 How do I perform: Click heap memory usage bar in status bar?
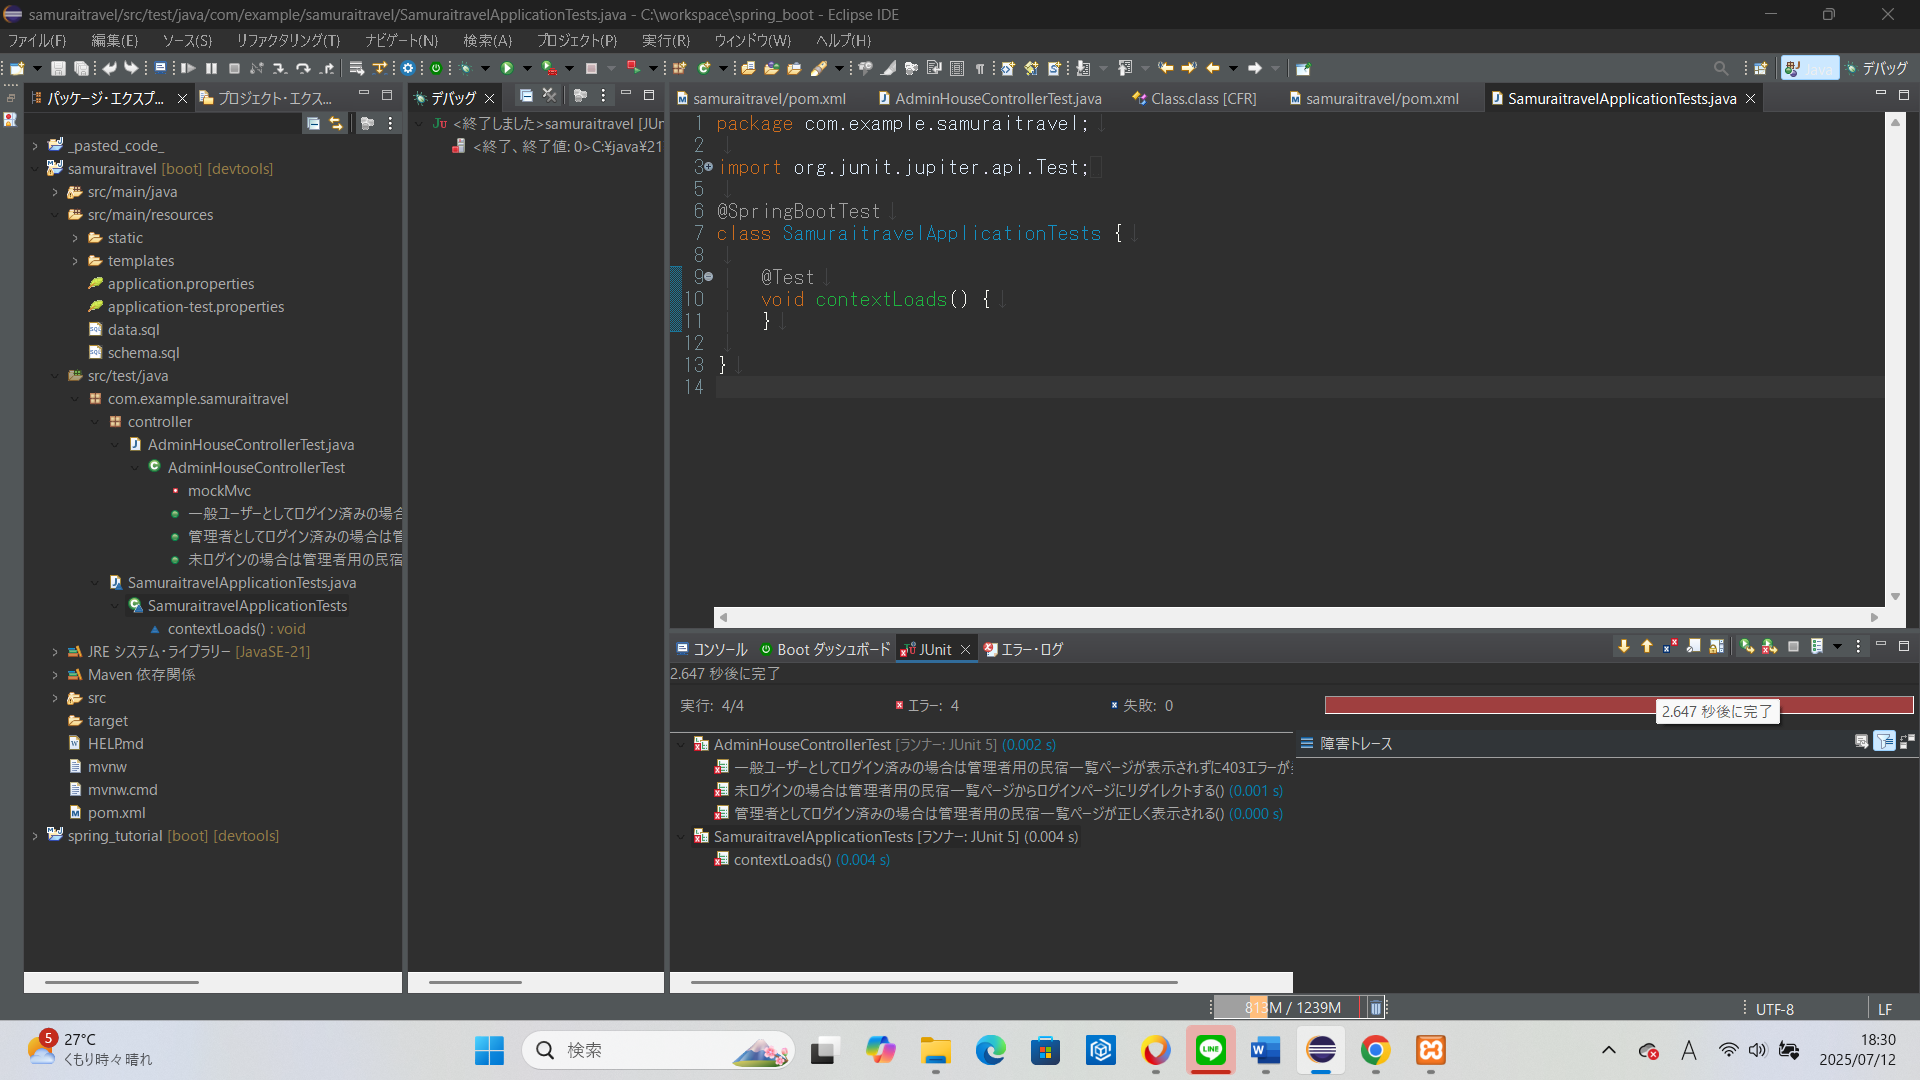point(1288,1008)
